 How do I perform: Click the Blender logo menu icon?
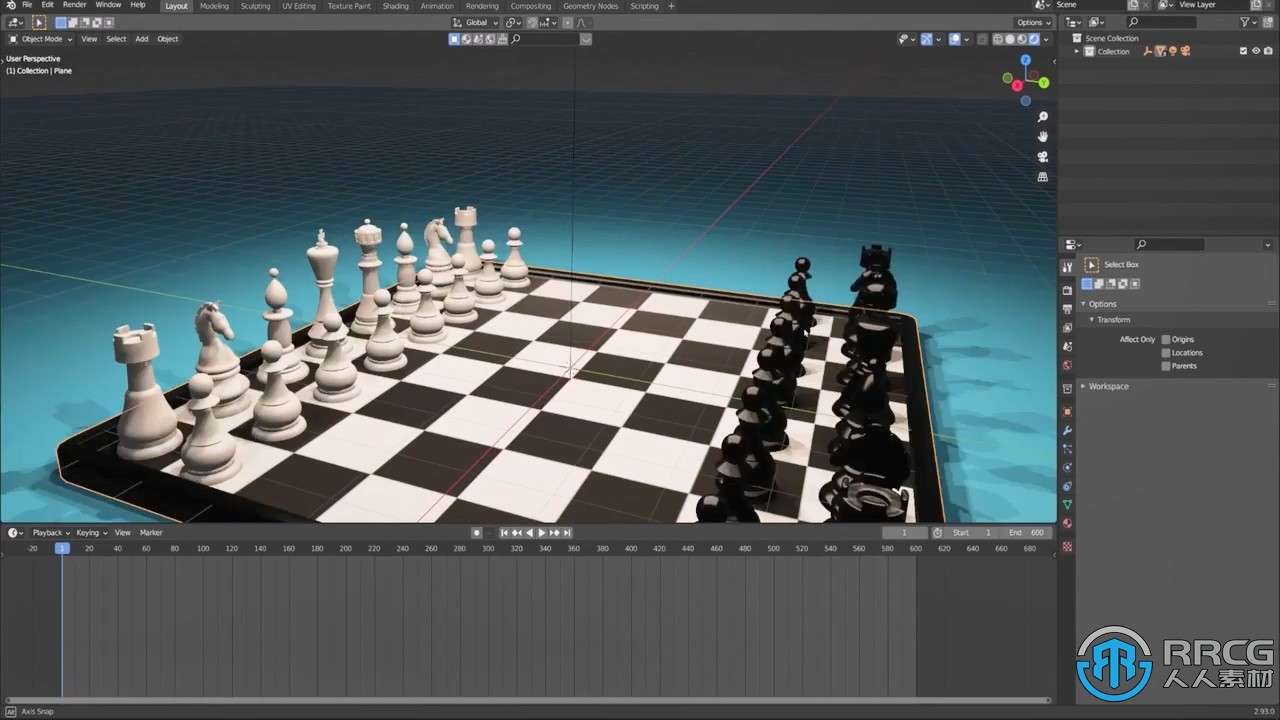(x=10, y=5)
